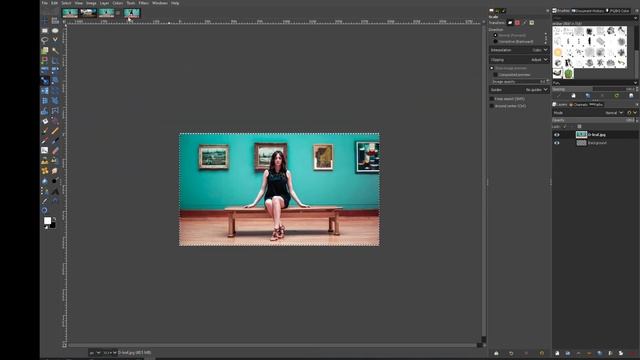Select the Text tool 'A' icon
This screenshot has height=360, width=640.
[x=55, y=191]
